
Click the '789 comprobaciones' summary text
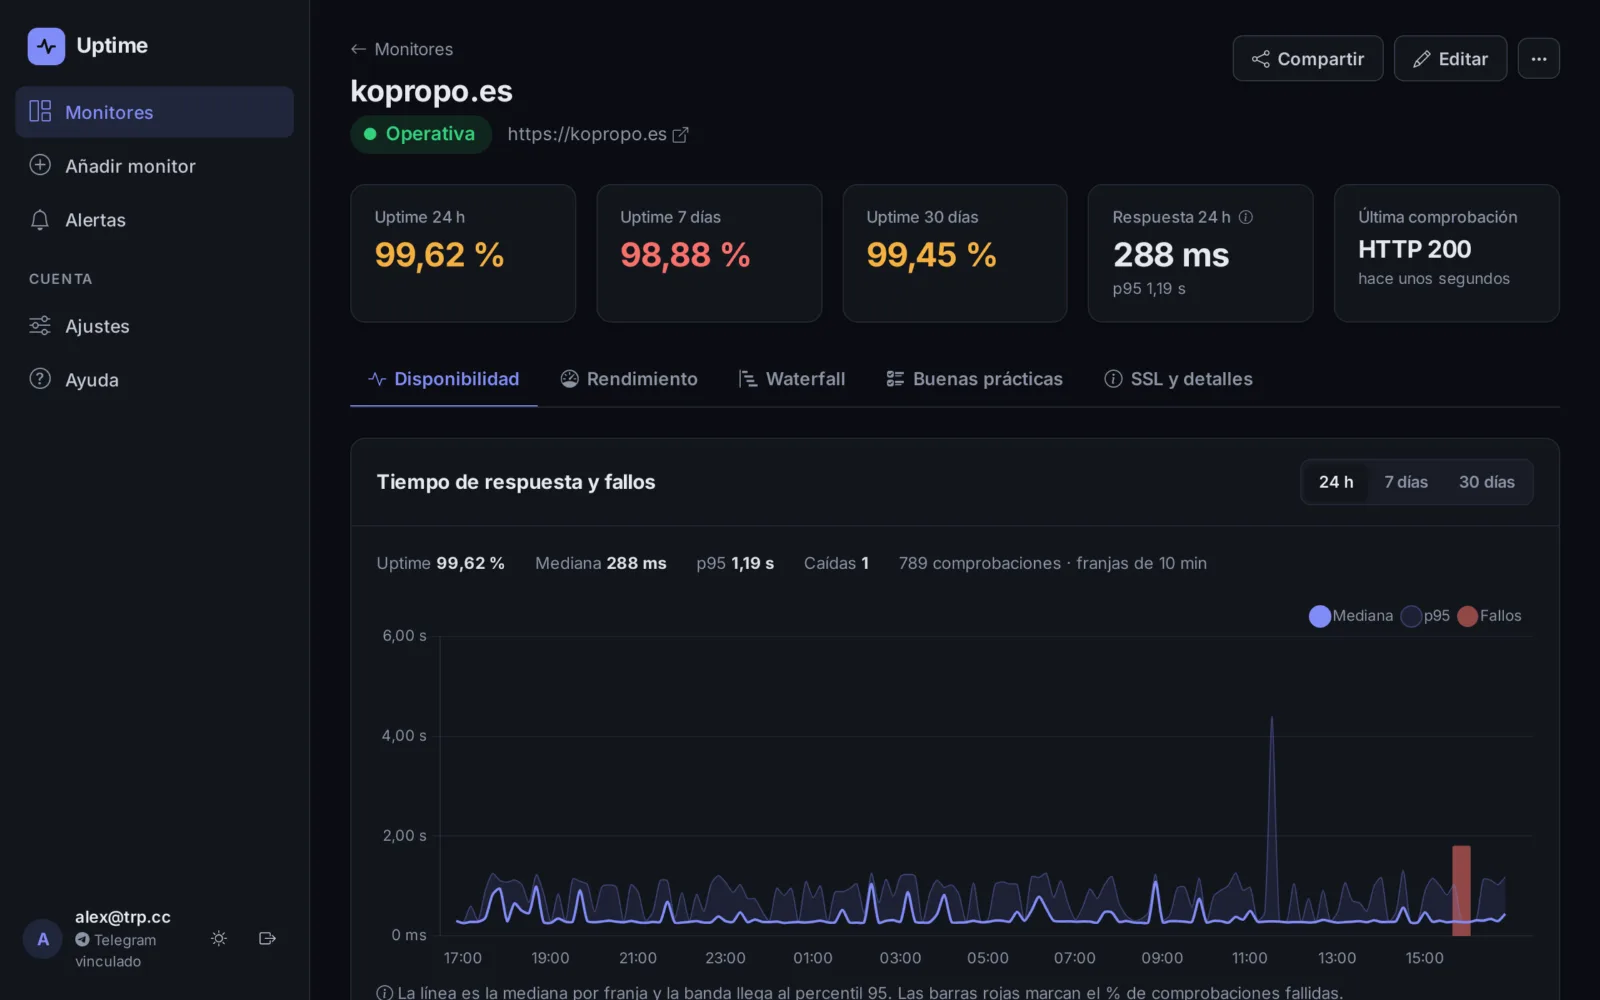coord(980,563)
